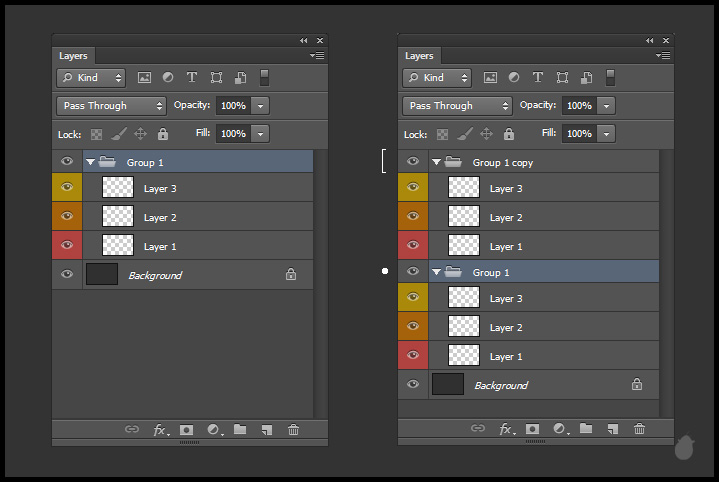Open the Kind filter dropdown in the left panel

(91, 77)
